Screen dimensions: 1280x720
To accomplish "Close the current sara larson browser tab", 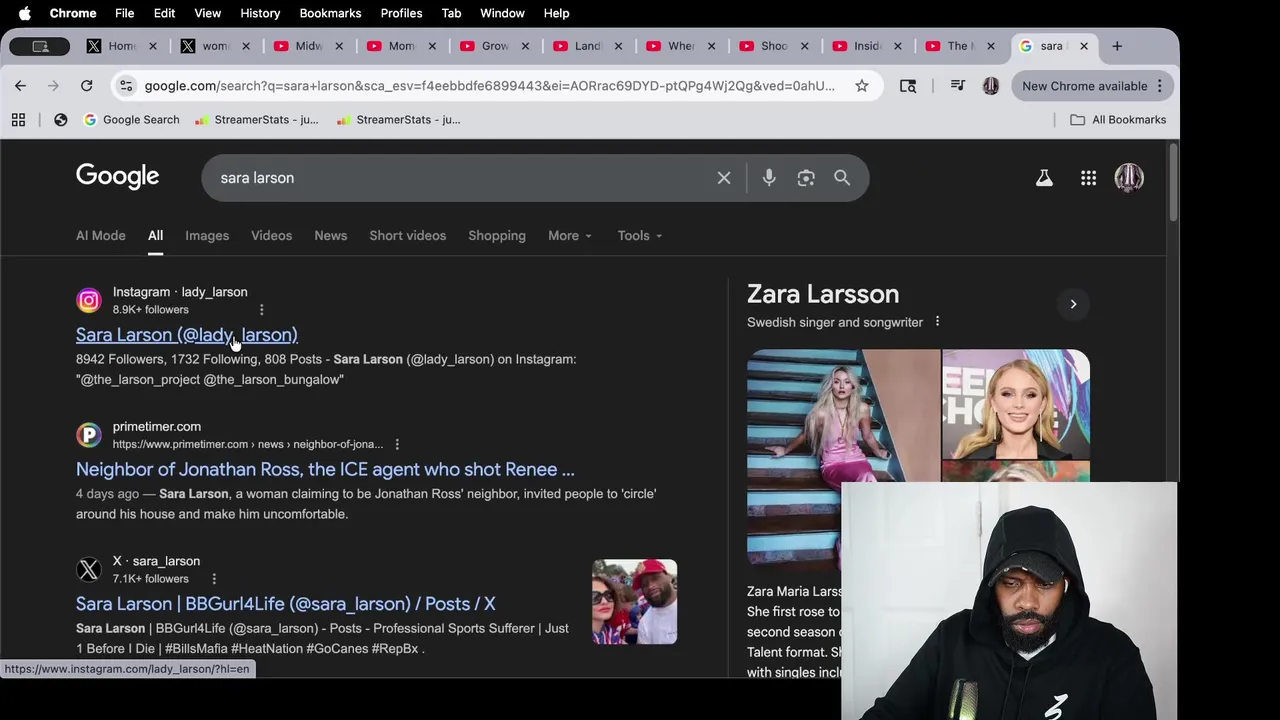I will 1083,46.
